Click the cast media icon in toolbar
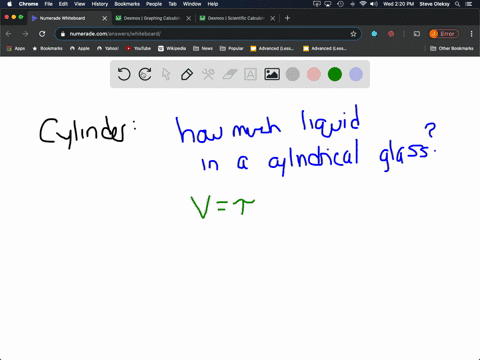 tap(417, 34)
